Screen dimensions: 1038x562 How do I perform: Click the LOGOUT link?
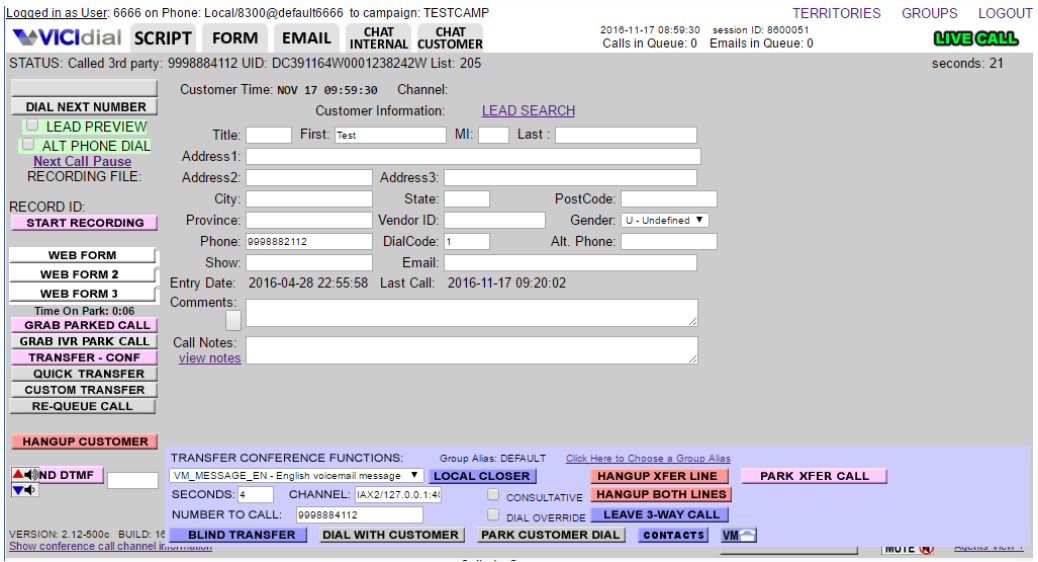[x=1004, y=13]
